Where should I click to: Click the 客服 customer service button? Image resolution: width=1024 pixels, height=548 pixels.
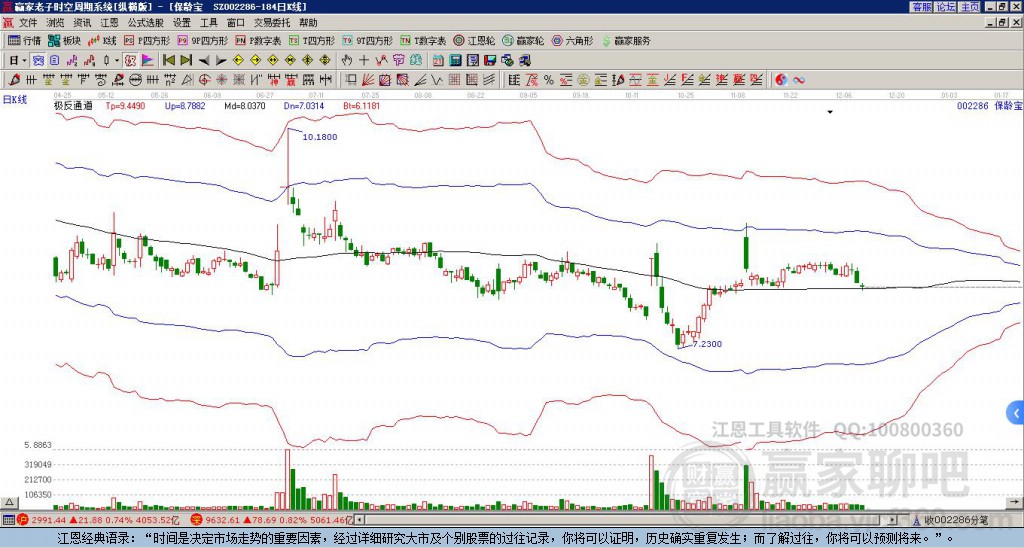click(x=921, y=7)
